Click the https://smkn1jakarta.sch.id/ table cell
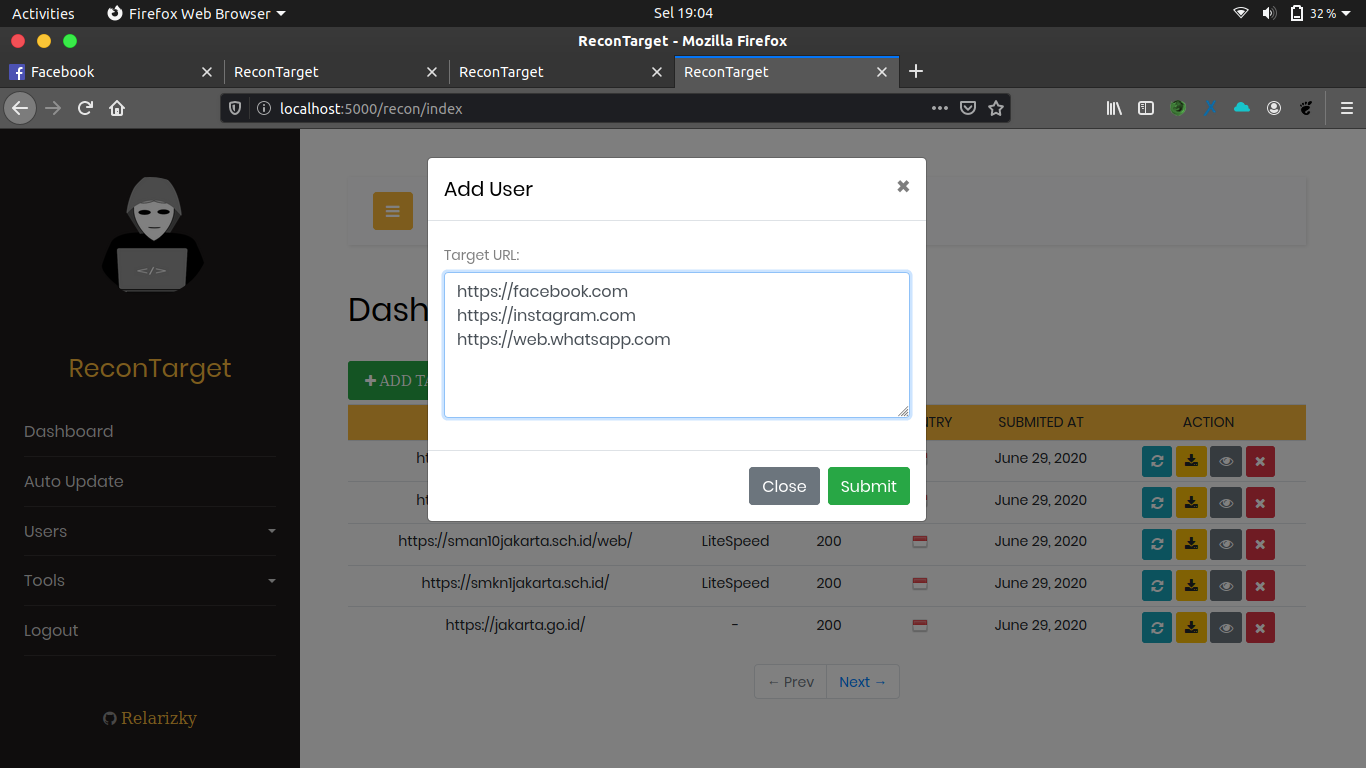 pyautogui.click(x=515, y=583)
